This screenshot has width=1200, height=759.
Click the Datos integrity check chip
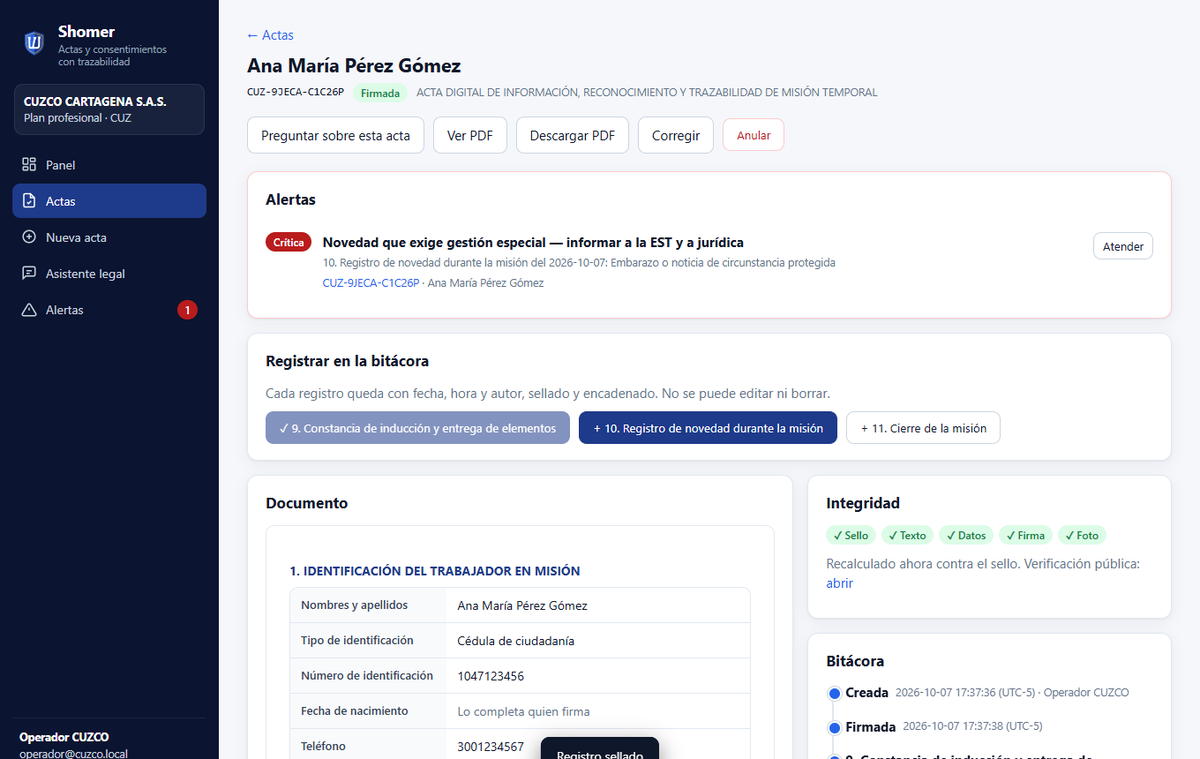point(965,535)
